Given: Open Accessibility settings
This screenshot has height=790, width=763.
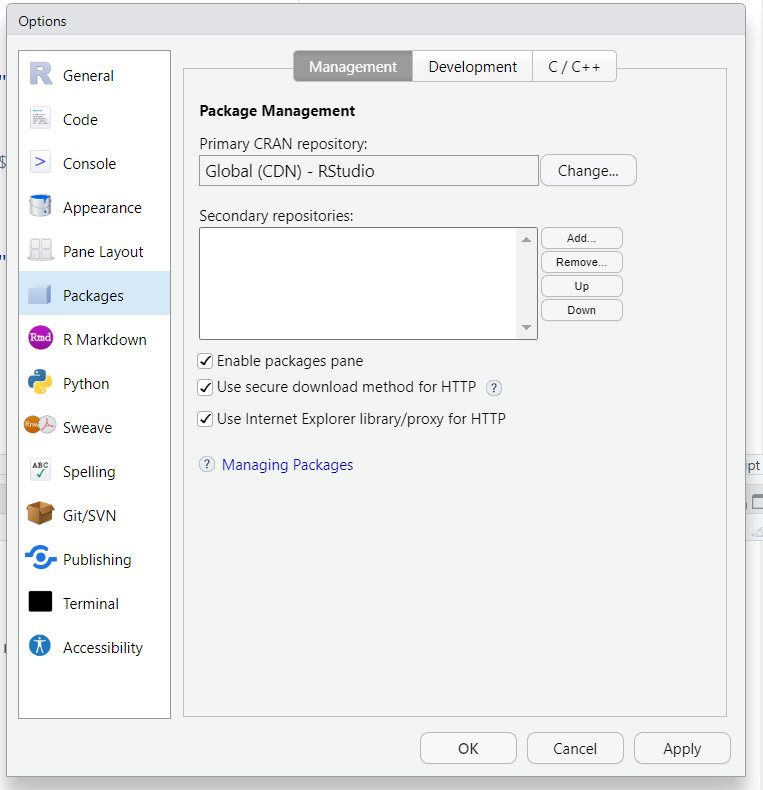Looking at the screenshot, I should [94, 647].
